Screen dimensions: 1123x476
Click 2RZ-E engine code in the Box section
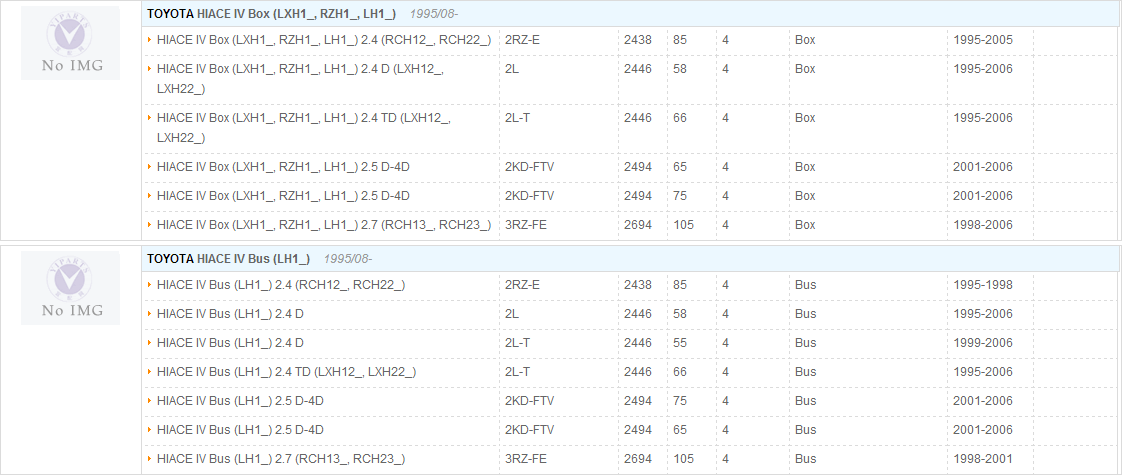[522, 40]
